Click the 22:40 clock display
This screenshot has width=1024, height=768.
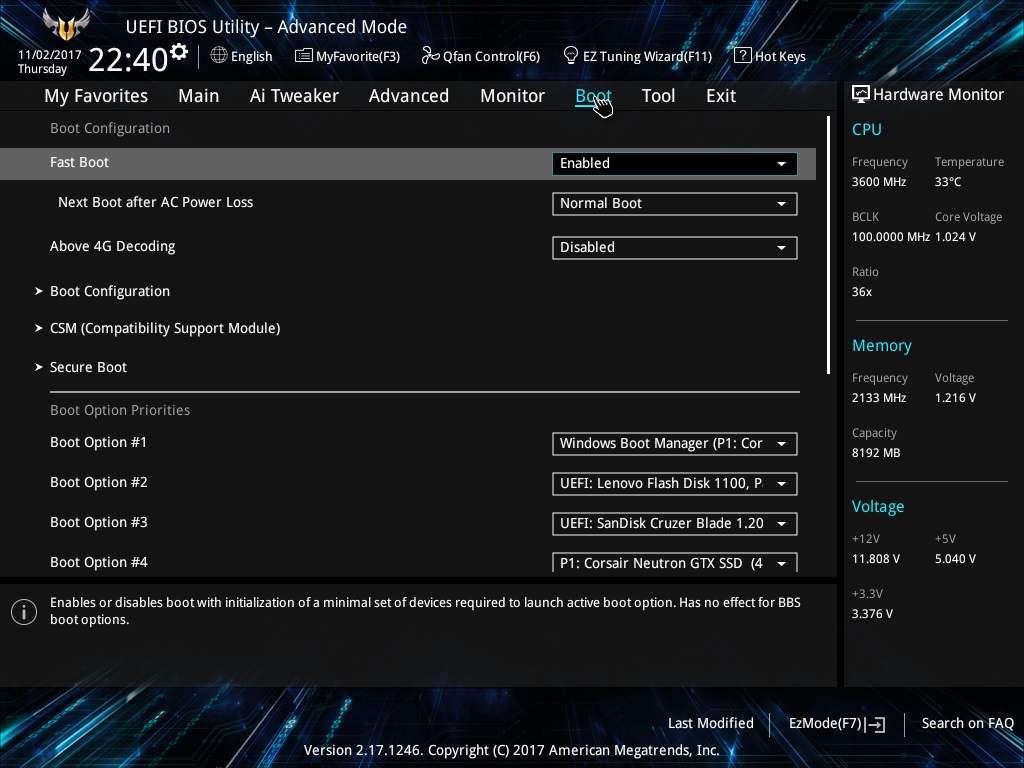pyautogui.click(x=128, y=59)
